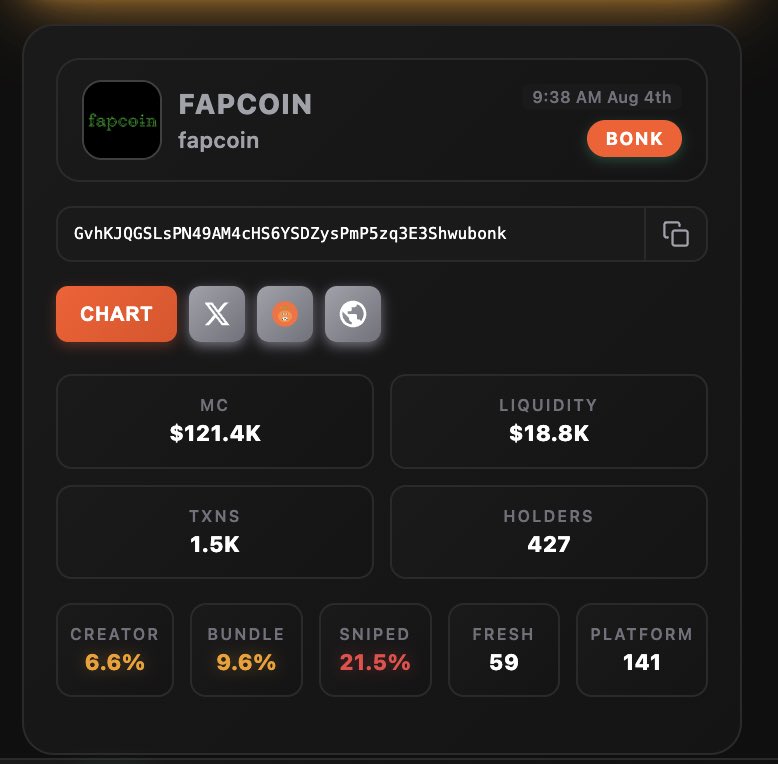Open the website globe icon

click(x=353, y=314)
